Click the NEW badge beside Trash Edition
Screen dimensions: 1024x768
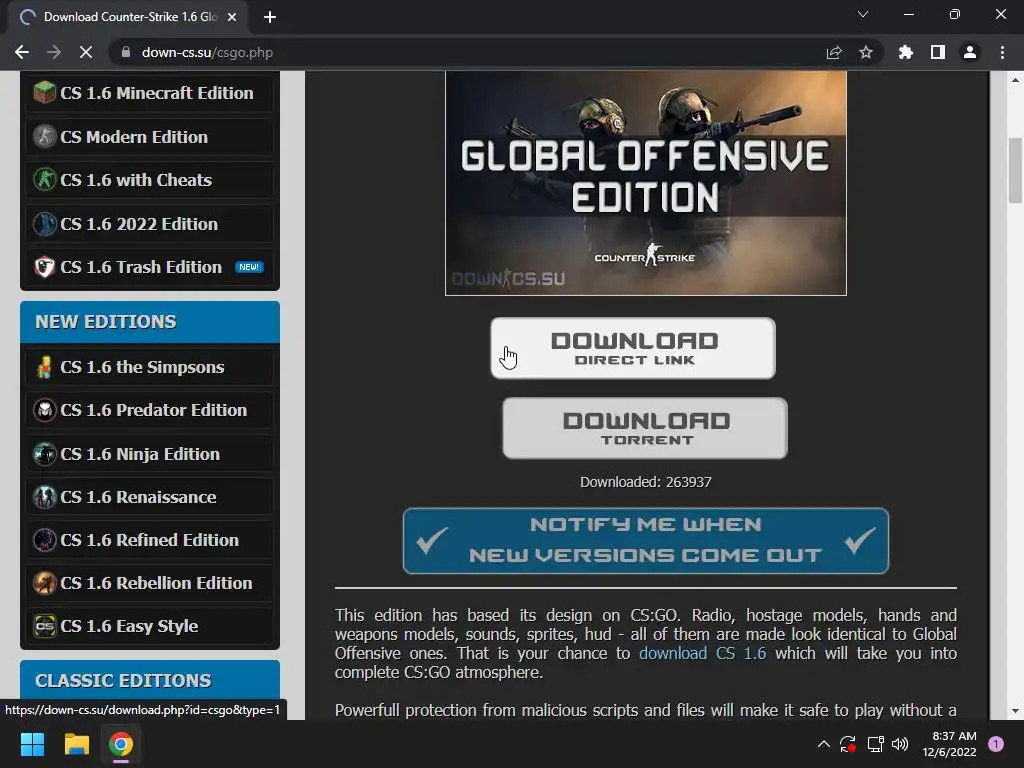[x=249, y=267]
